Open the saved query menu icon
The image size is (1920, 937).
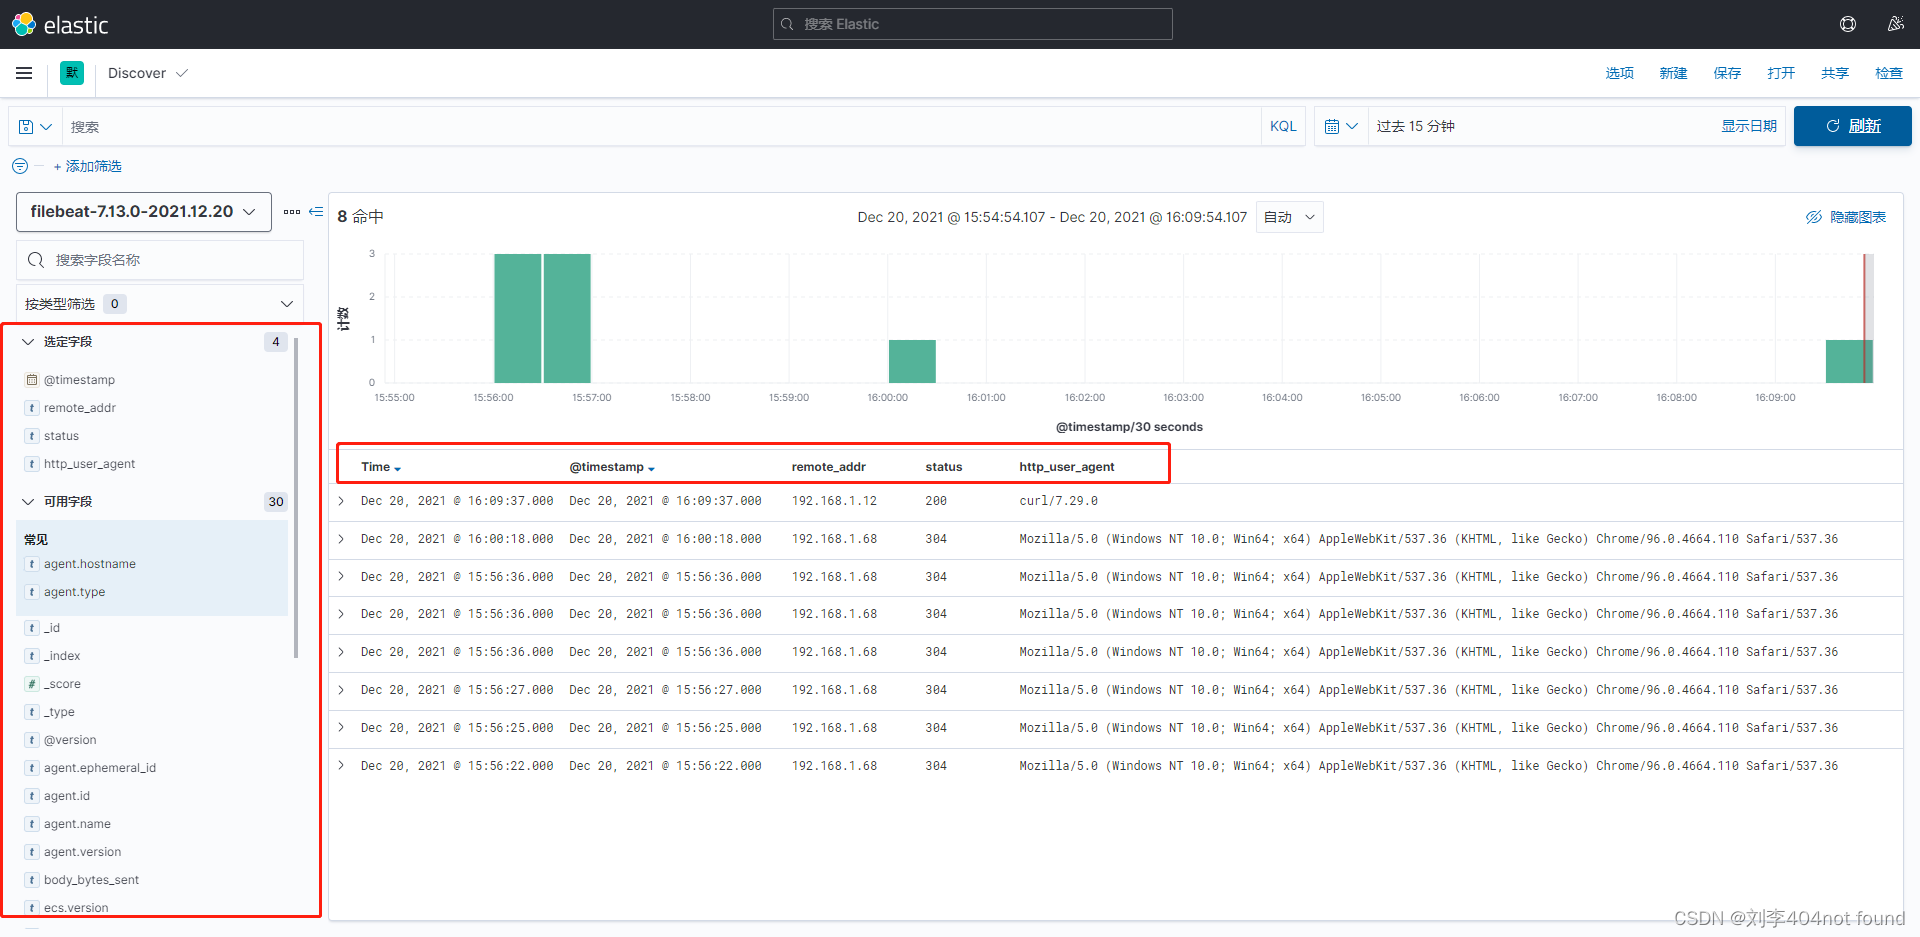(35, 127)
